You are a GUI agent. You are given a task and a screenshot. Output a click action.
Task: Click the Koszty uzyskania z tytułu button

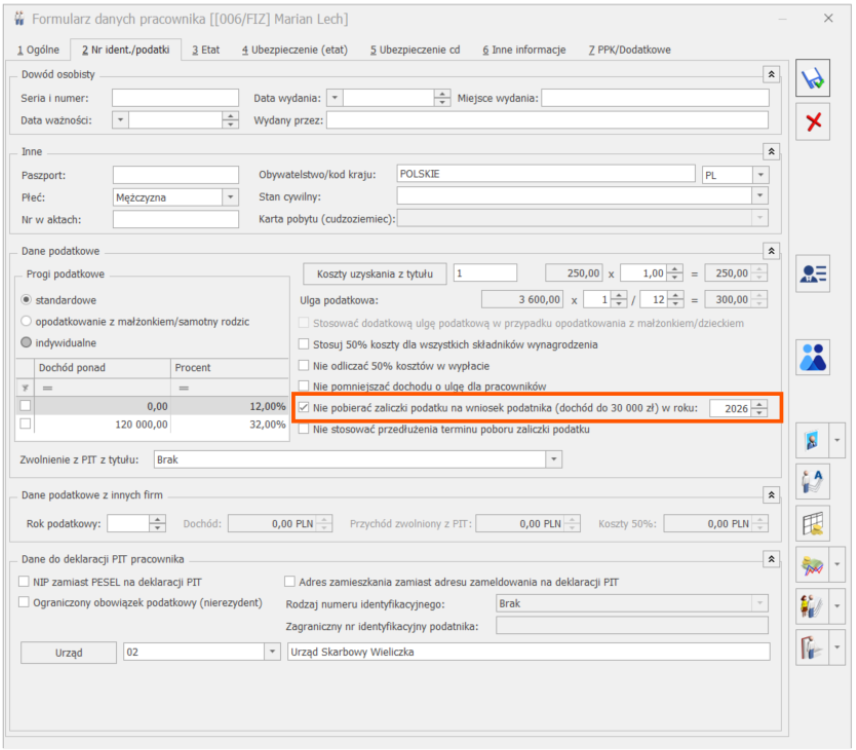tap(374, 273)
